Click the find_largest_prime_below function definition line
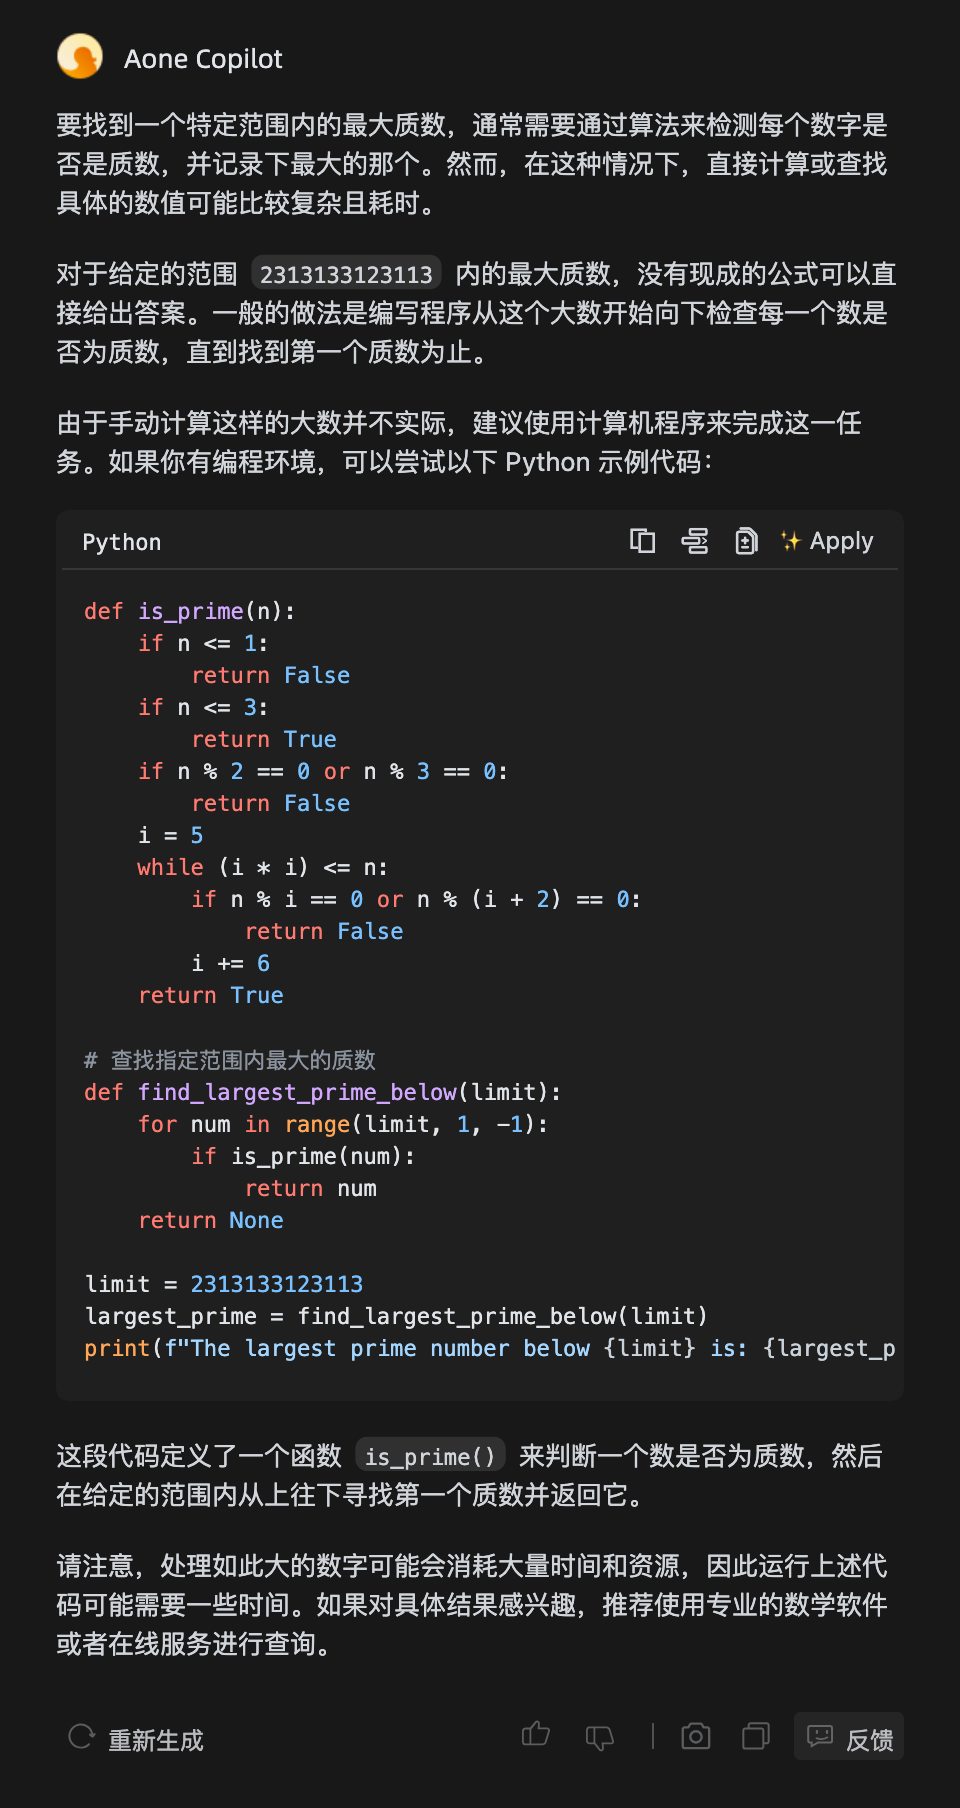960x1808 pixels. 322,1092
